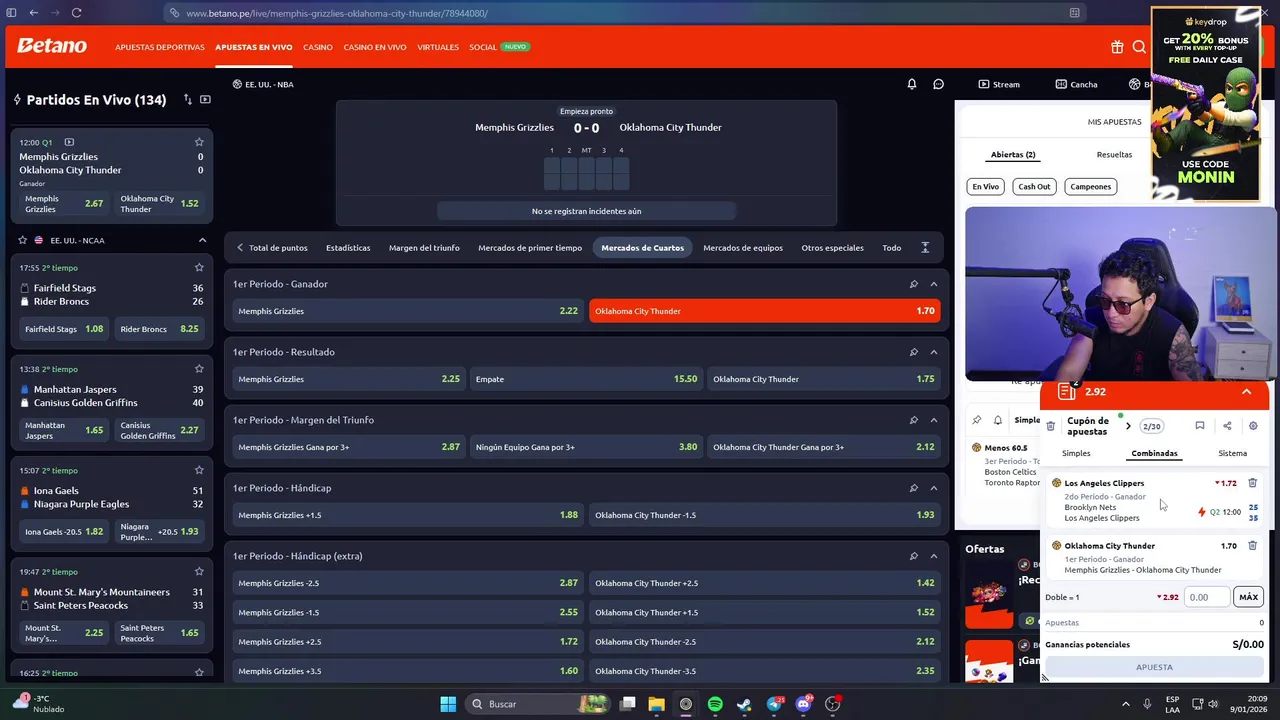Expand Cupón de apuestas with right chevron
This screenshot has width=1280, height=720.
click(x=1128, y=426)
